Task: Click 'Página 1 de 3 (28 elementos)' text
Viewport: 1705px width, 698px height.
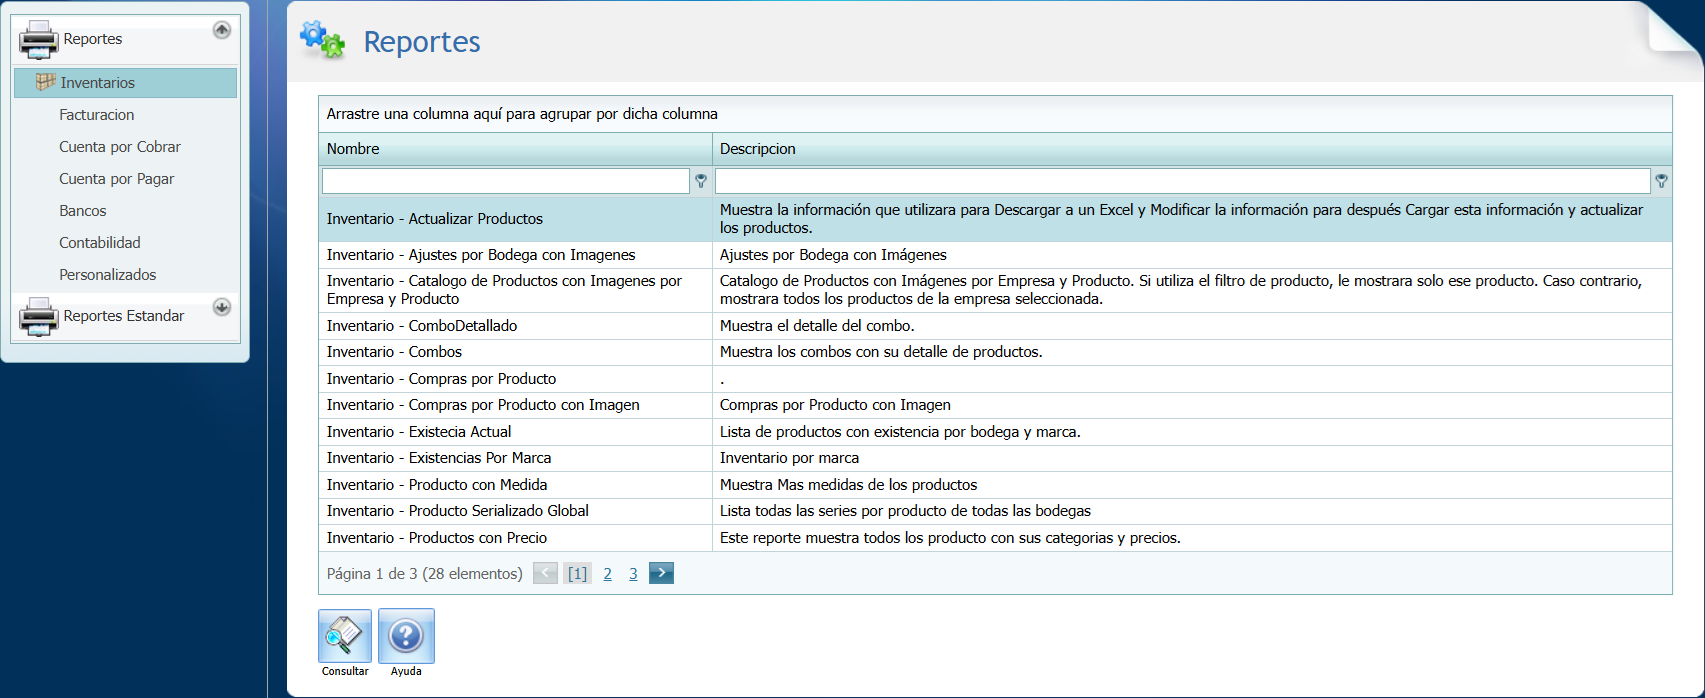Action: pyautogui.click(x=425, y=574)
